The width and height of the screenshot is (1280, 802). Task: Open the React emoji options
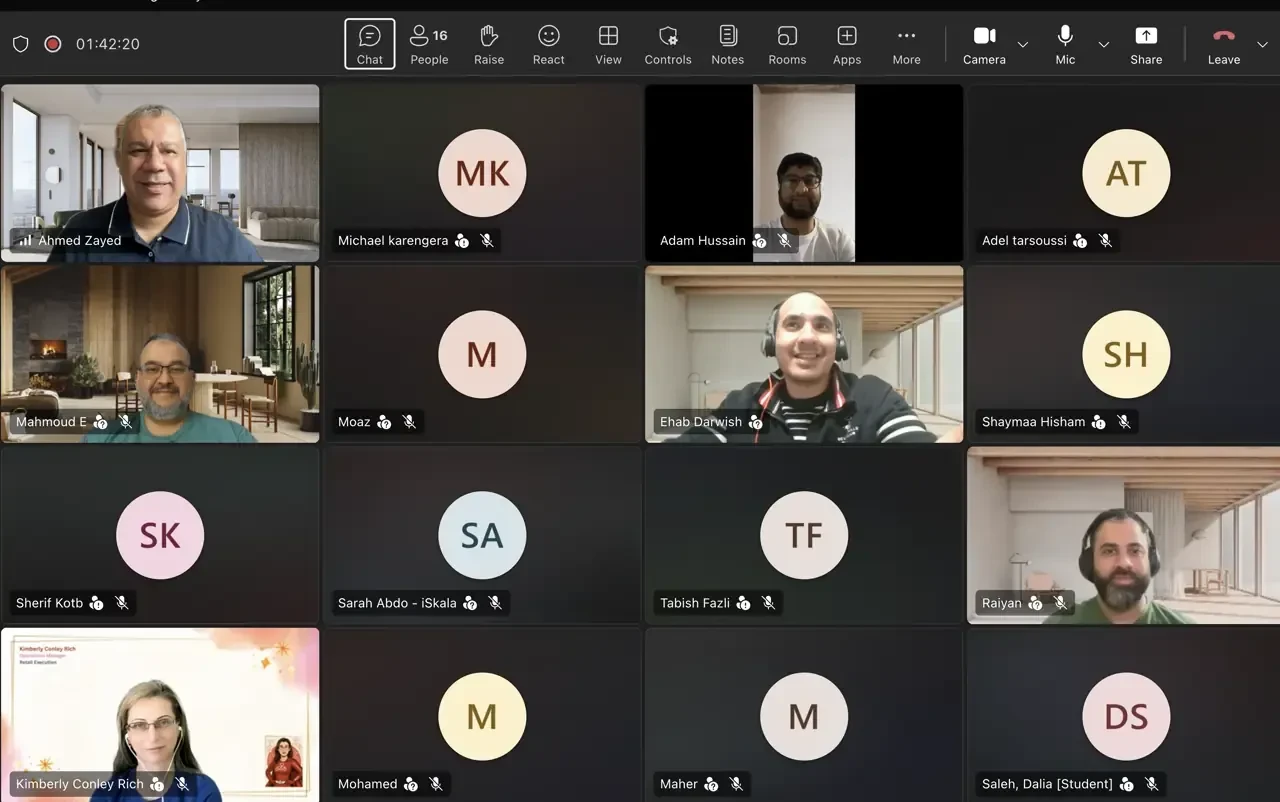[x=549, y=44]
